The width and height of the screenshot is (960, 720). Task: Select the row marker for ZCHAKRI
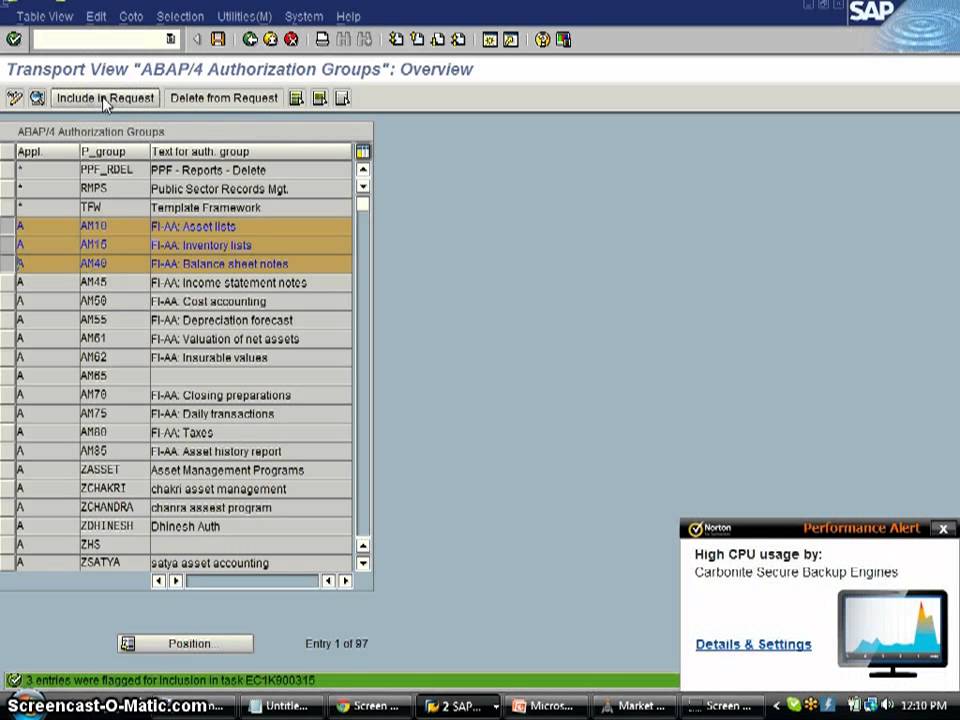(x=7, y=489)
